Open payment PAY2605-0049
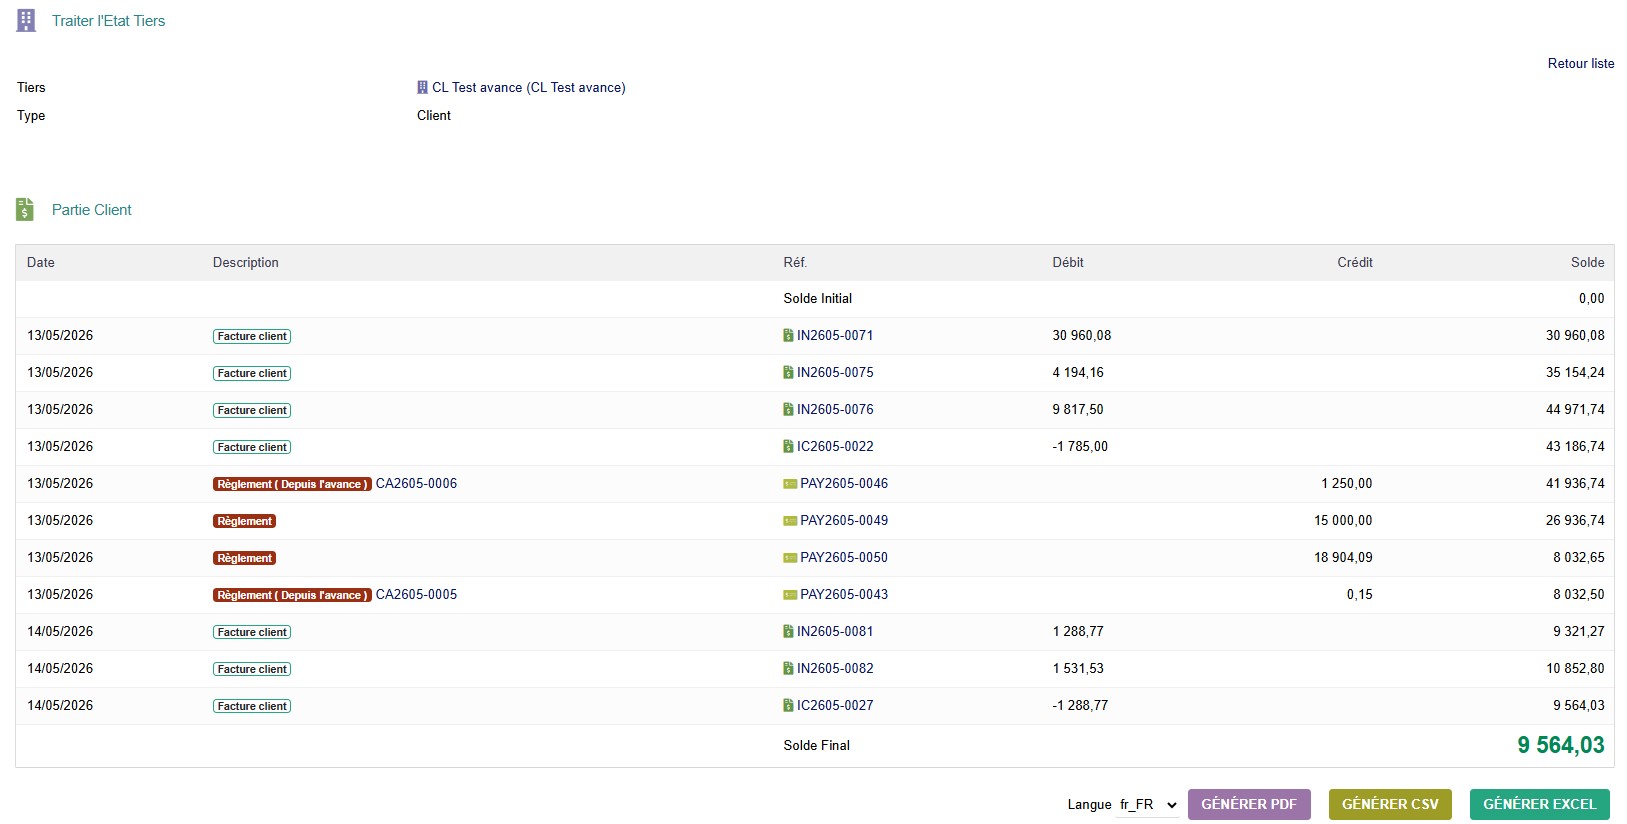 pyautogui.click(x=844, y=520)
